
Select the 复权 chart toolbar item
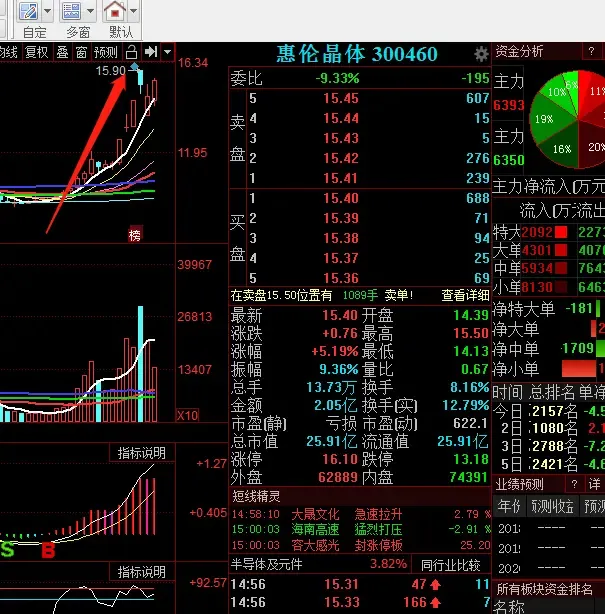36,52
